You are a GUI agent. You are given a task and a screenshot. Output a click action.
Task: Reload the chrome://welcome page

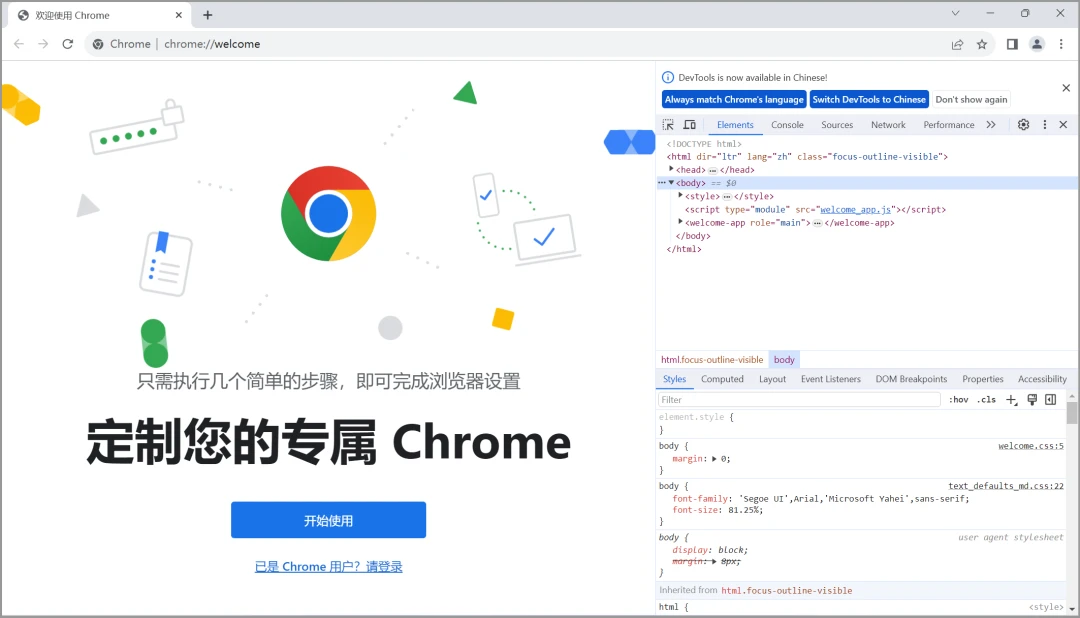point(68,44)
